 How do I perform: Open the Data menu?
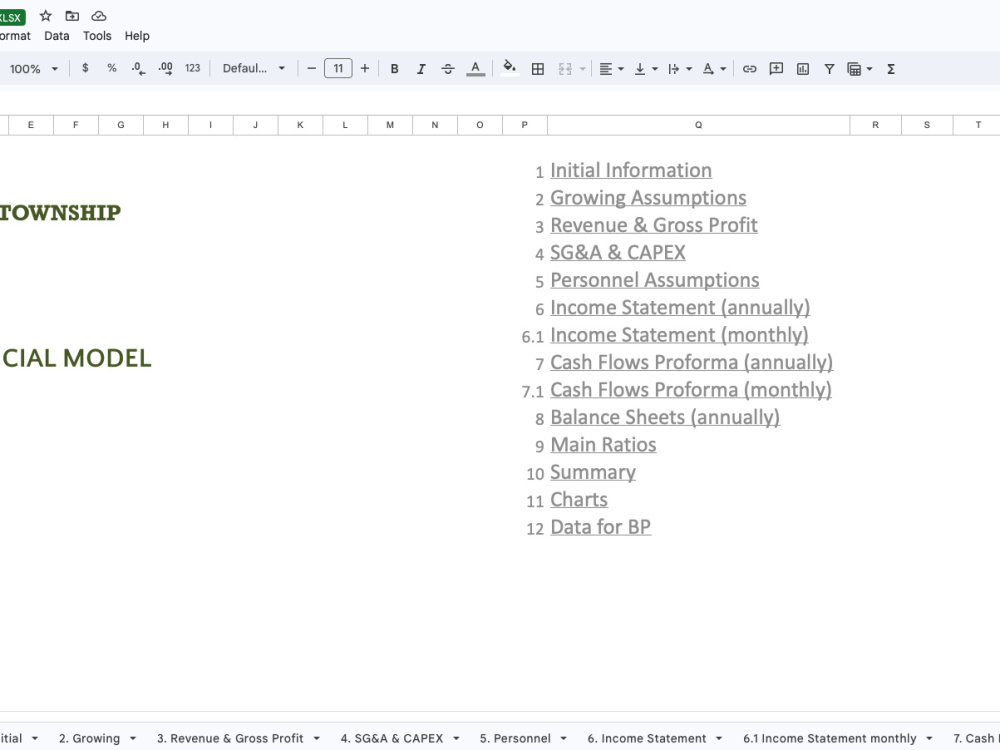point(57,36)
